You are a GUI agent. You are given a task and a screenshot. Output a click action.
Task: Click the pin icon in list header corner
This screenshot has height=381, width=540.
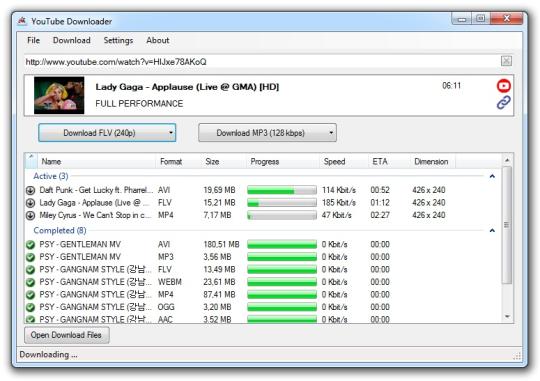31,157
